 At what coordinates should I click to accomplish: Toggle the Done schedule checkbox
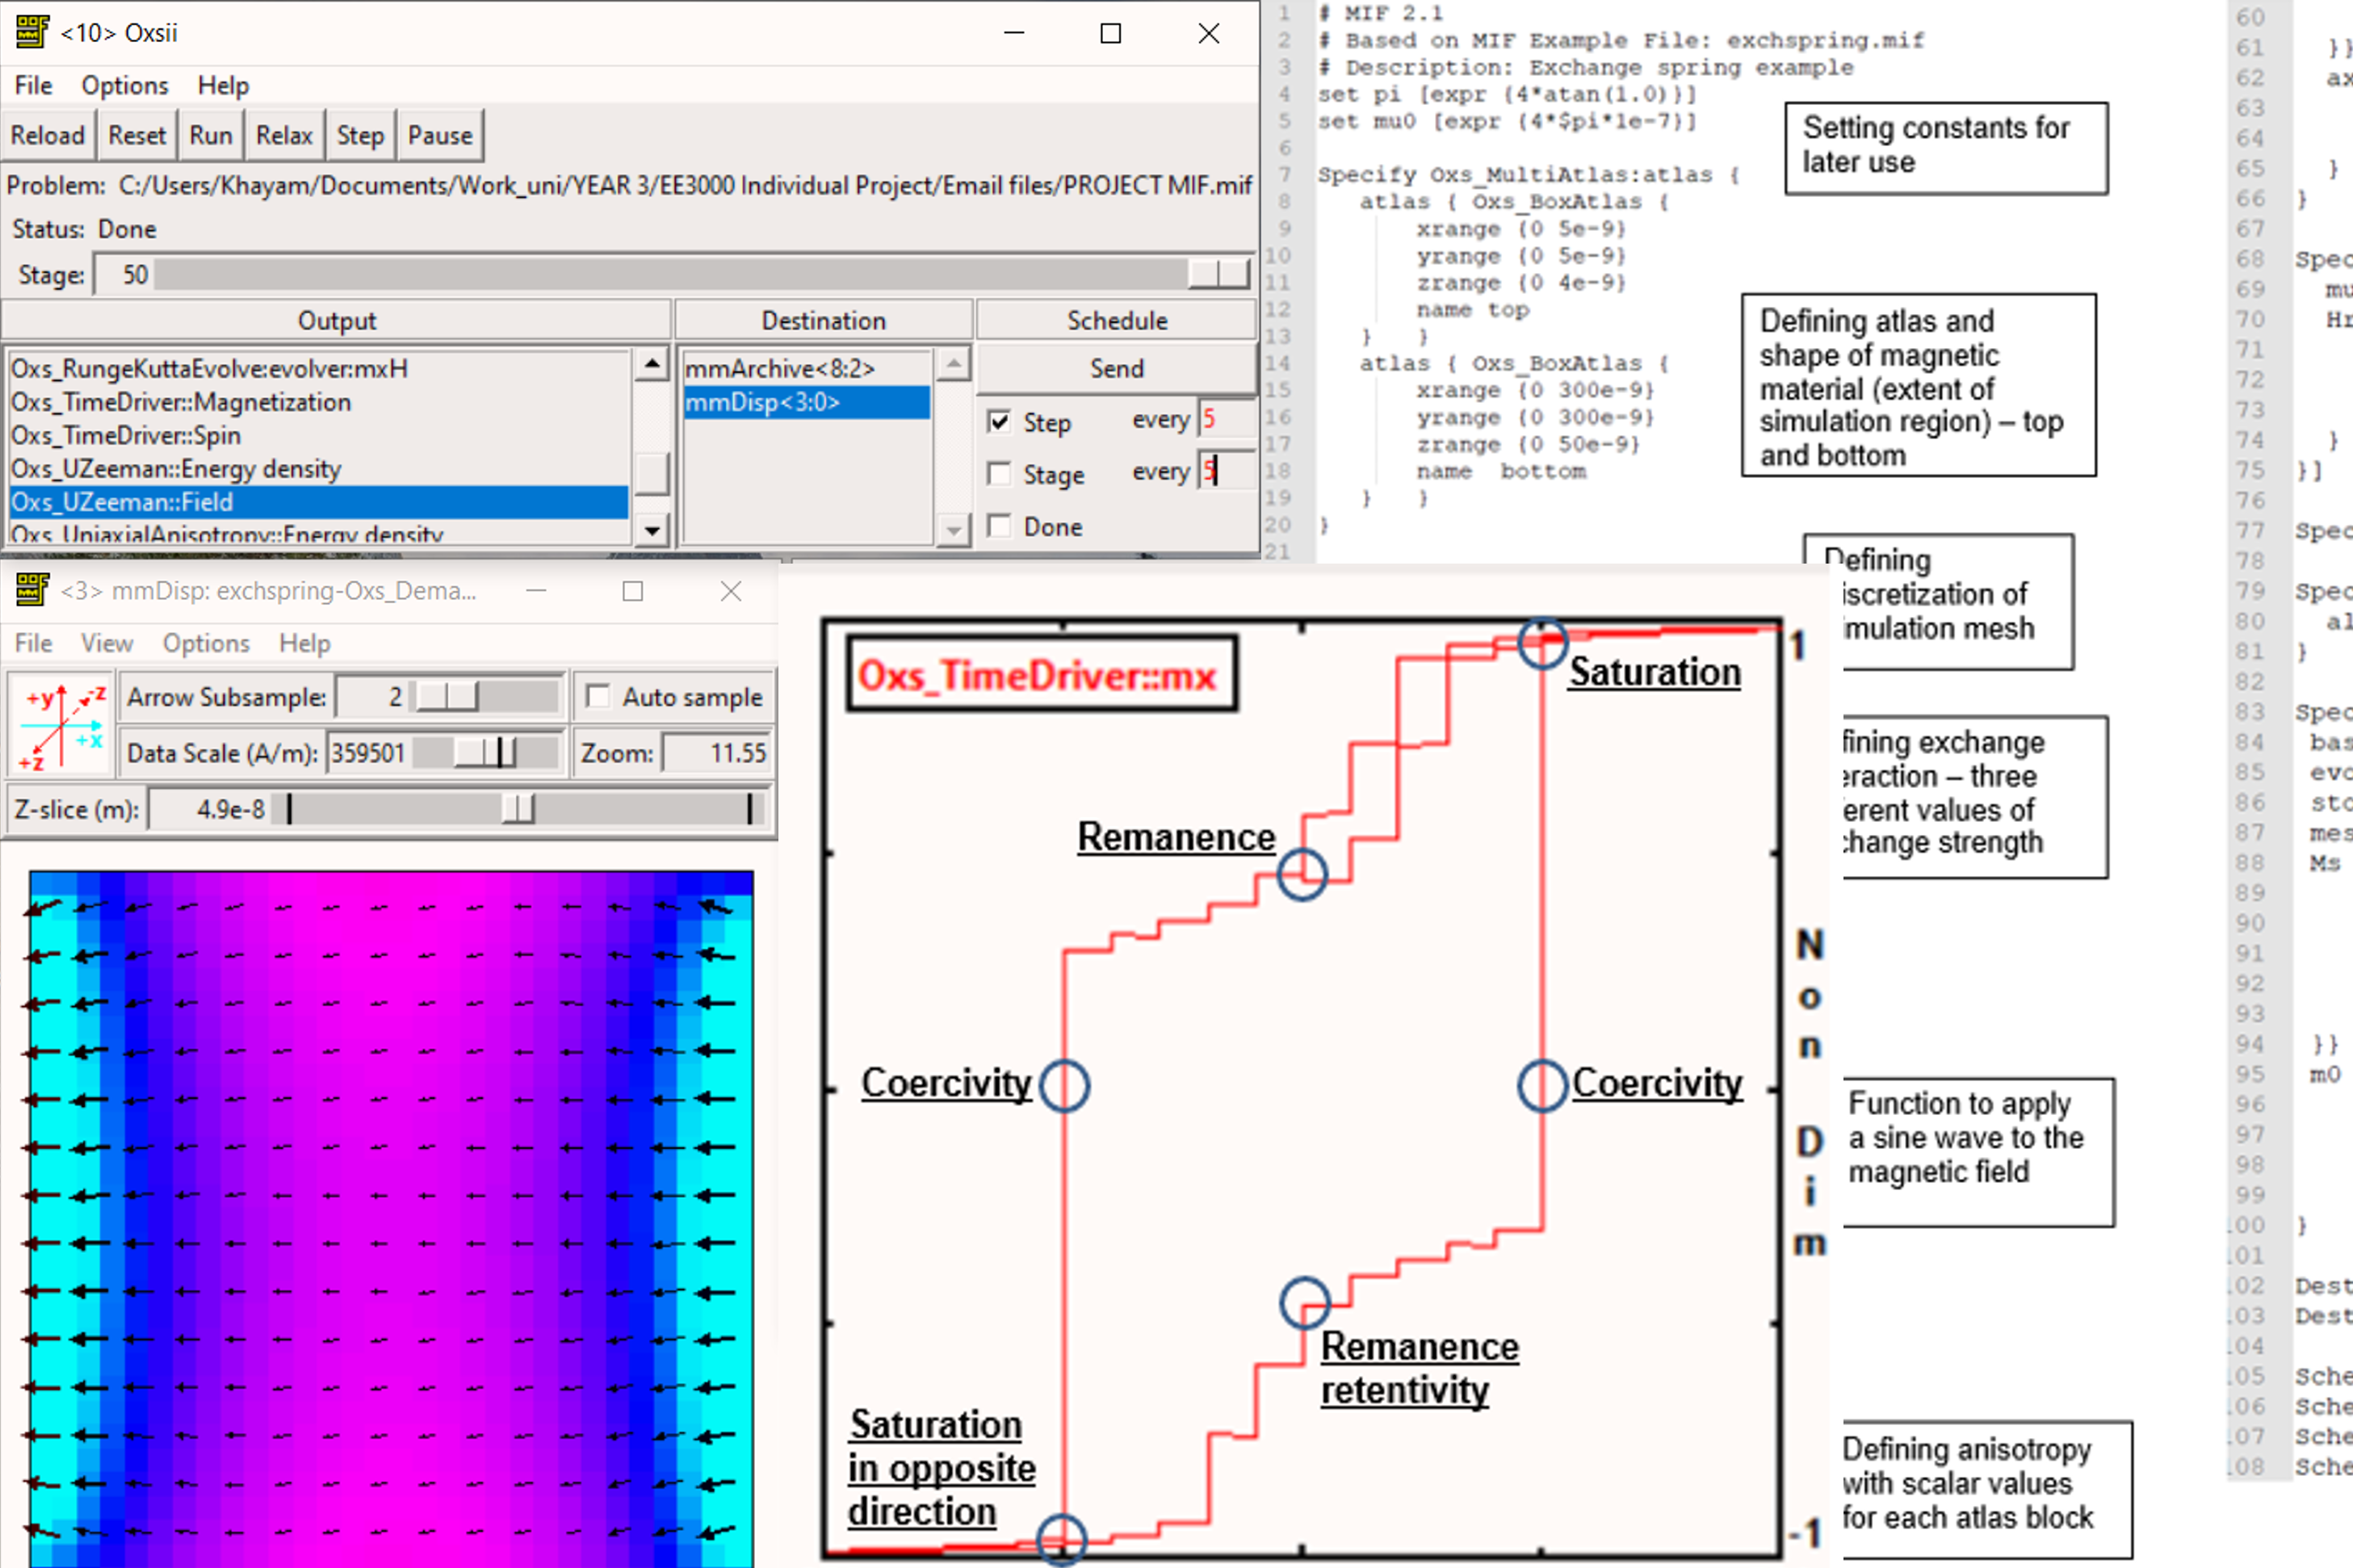tap(999, 525)
